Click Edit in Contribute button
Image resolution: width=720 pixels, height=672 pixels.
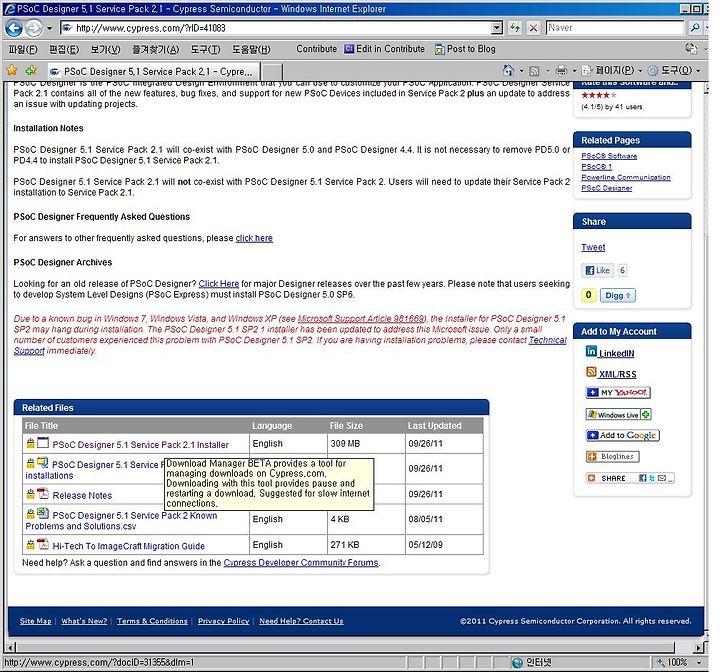[x=385, y=49]
